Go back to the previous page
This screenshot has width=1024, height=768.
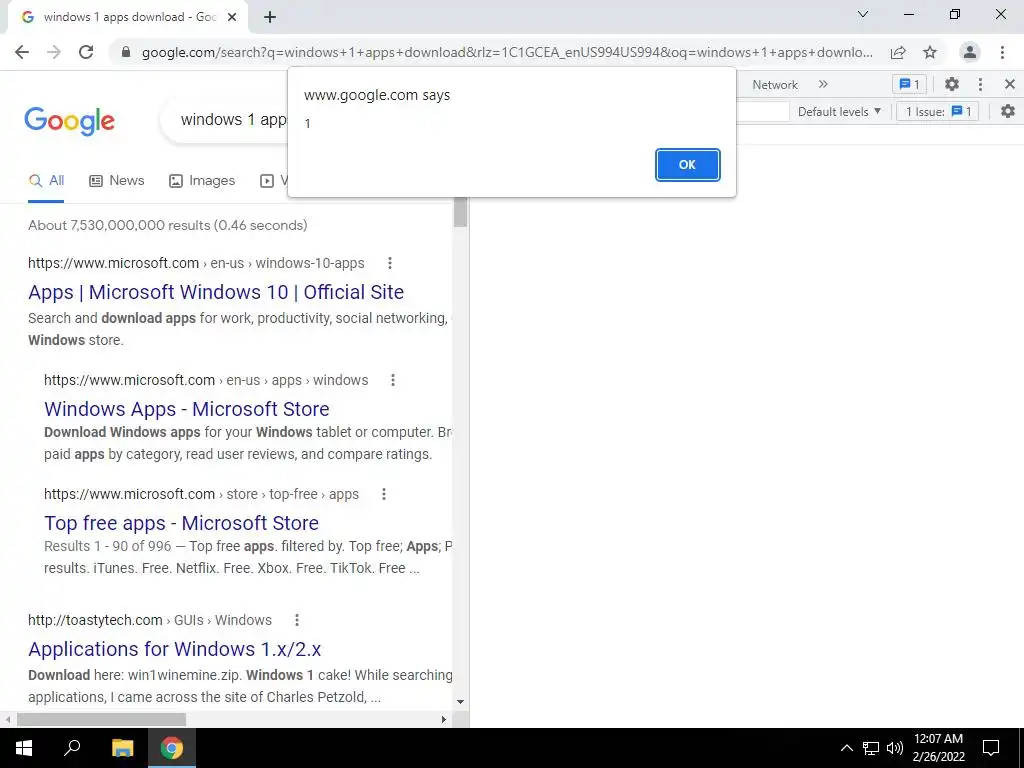click(x=22, y=52)
